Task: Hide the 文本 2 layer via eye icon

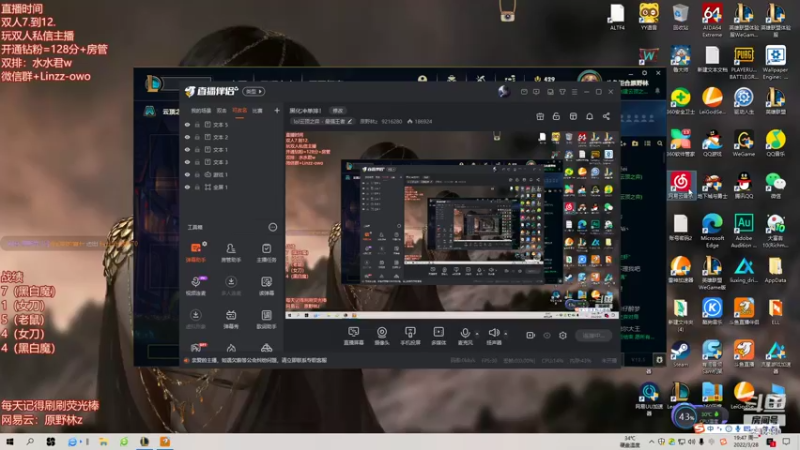Action: (187, 137)
